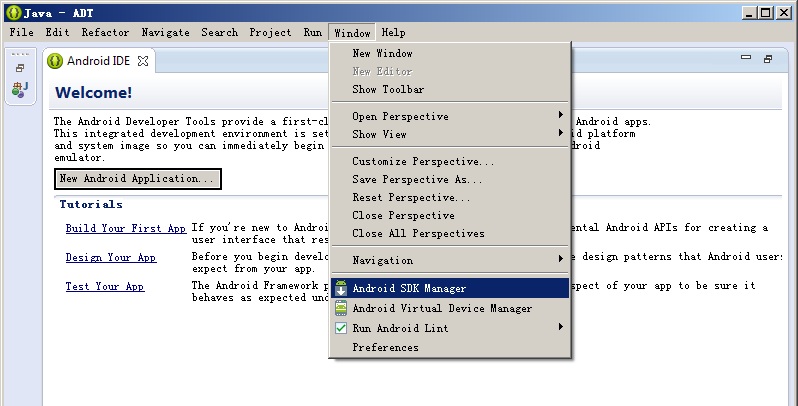
Task: Click the Android Virtual Device Manager icon
Action: coord(340,308)
